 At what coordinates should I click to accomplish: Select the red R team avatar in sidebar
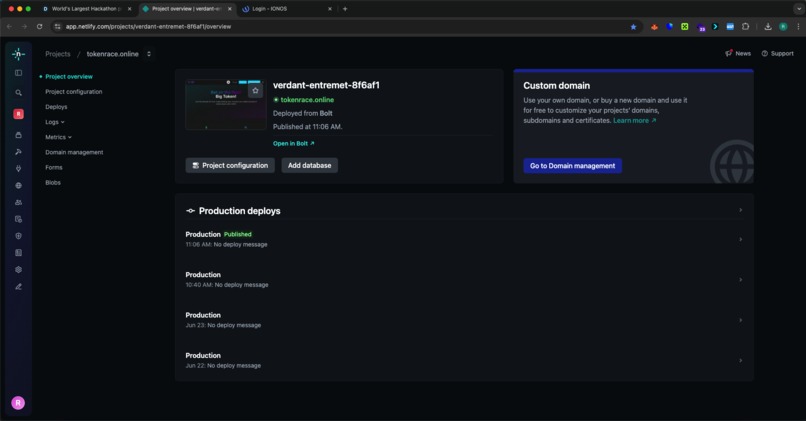[19, 114]
